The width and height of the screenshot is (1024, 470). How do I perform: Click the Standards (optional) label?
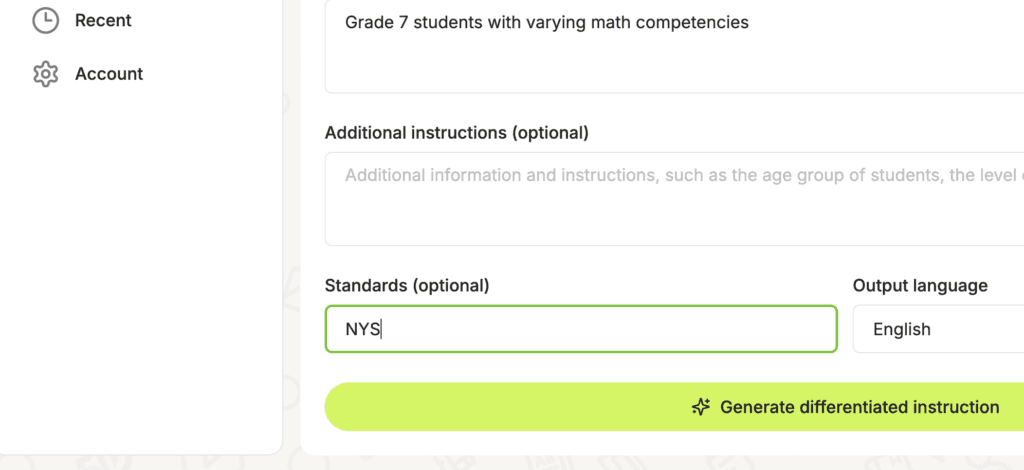pyautogui.click(x=407, y=286)
